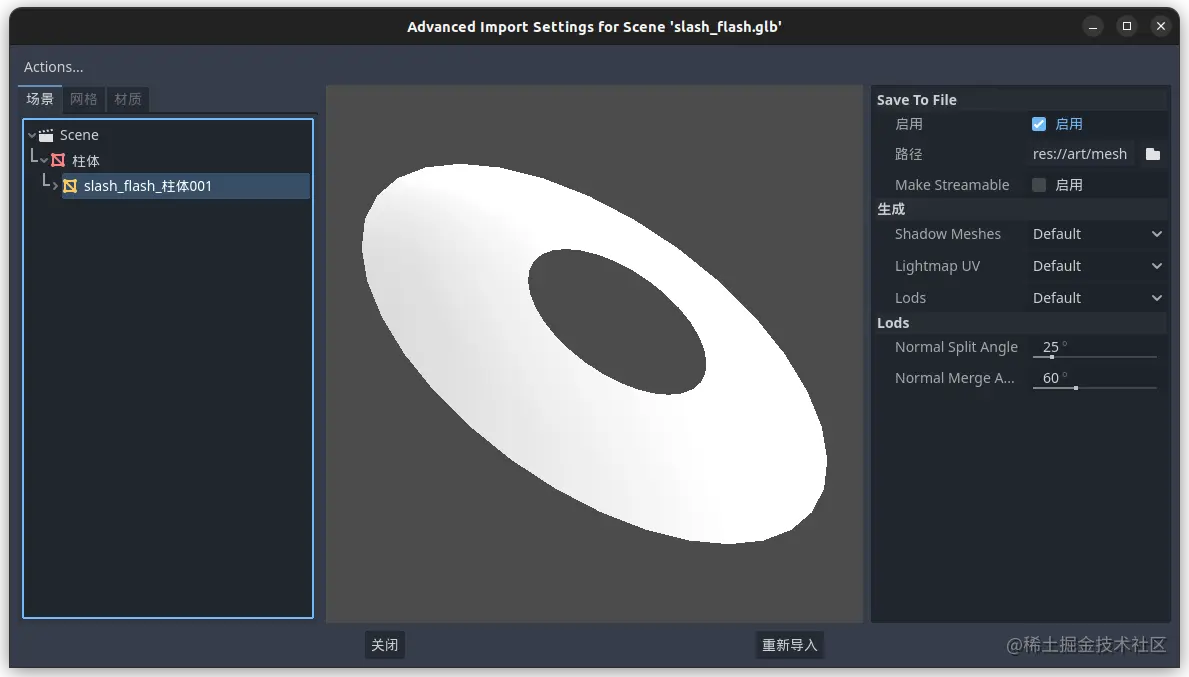Click the Normal Merge Angle value 60

tap(1050, 378)
